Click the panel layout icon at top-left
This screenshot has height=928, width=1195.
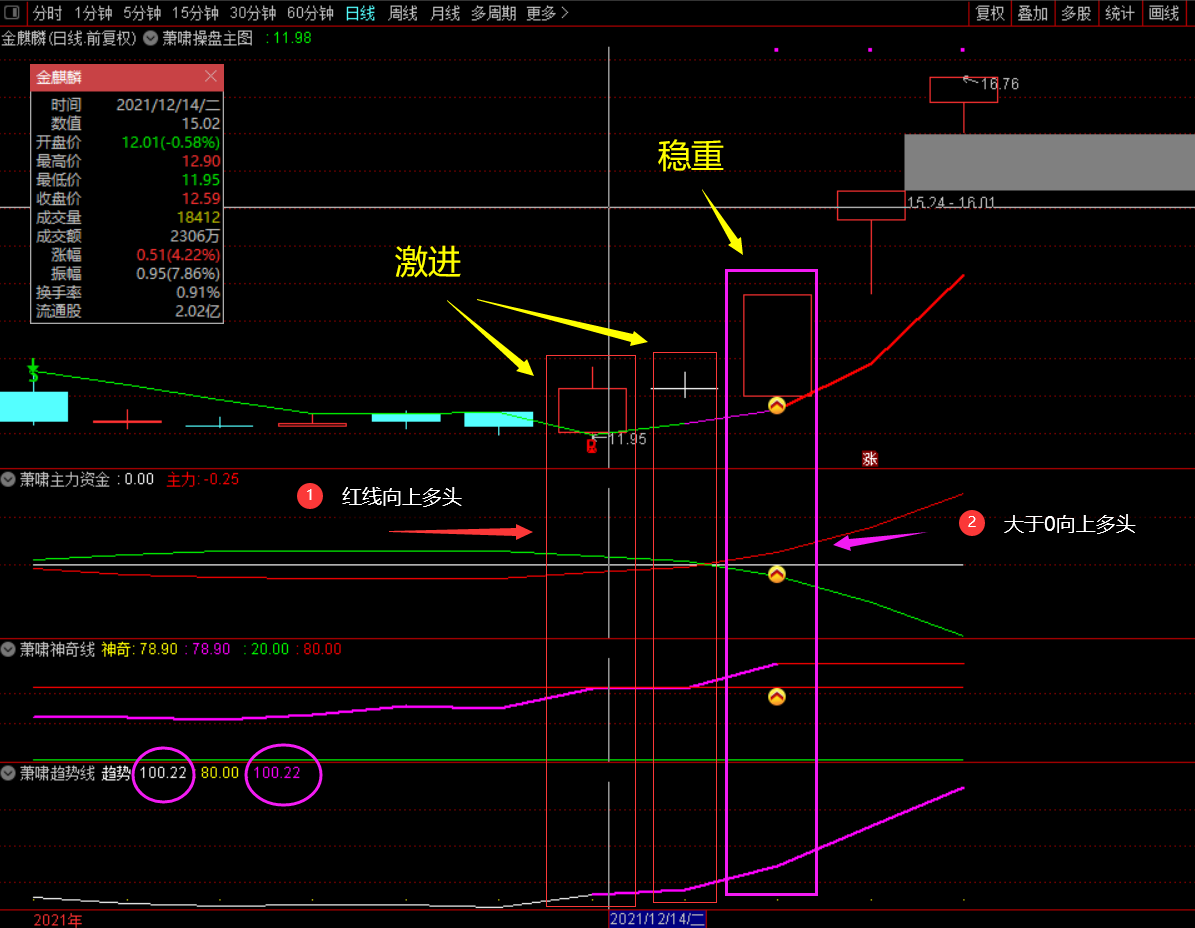pyautogui.click(x=12, y=12)
